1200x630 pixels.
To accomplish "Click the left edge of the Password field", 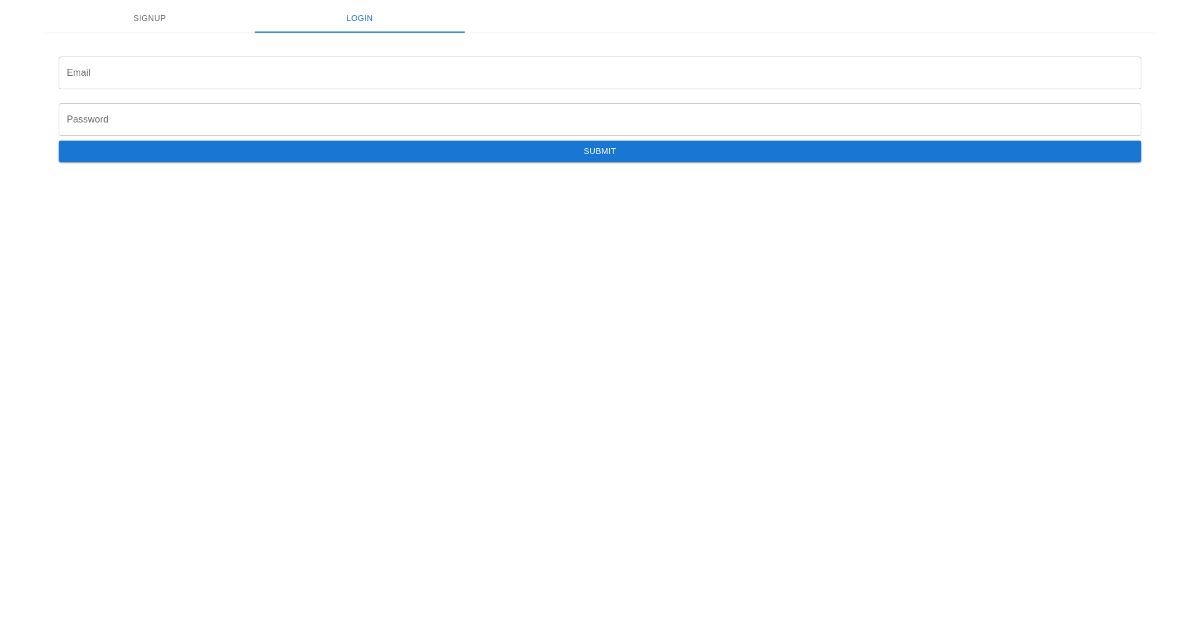I will 68,119.
